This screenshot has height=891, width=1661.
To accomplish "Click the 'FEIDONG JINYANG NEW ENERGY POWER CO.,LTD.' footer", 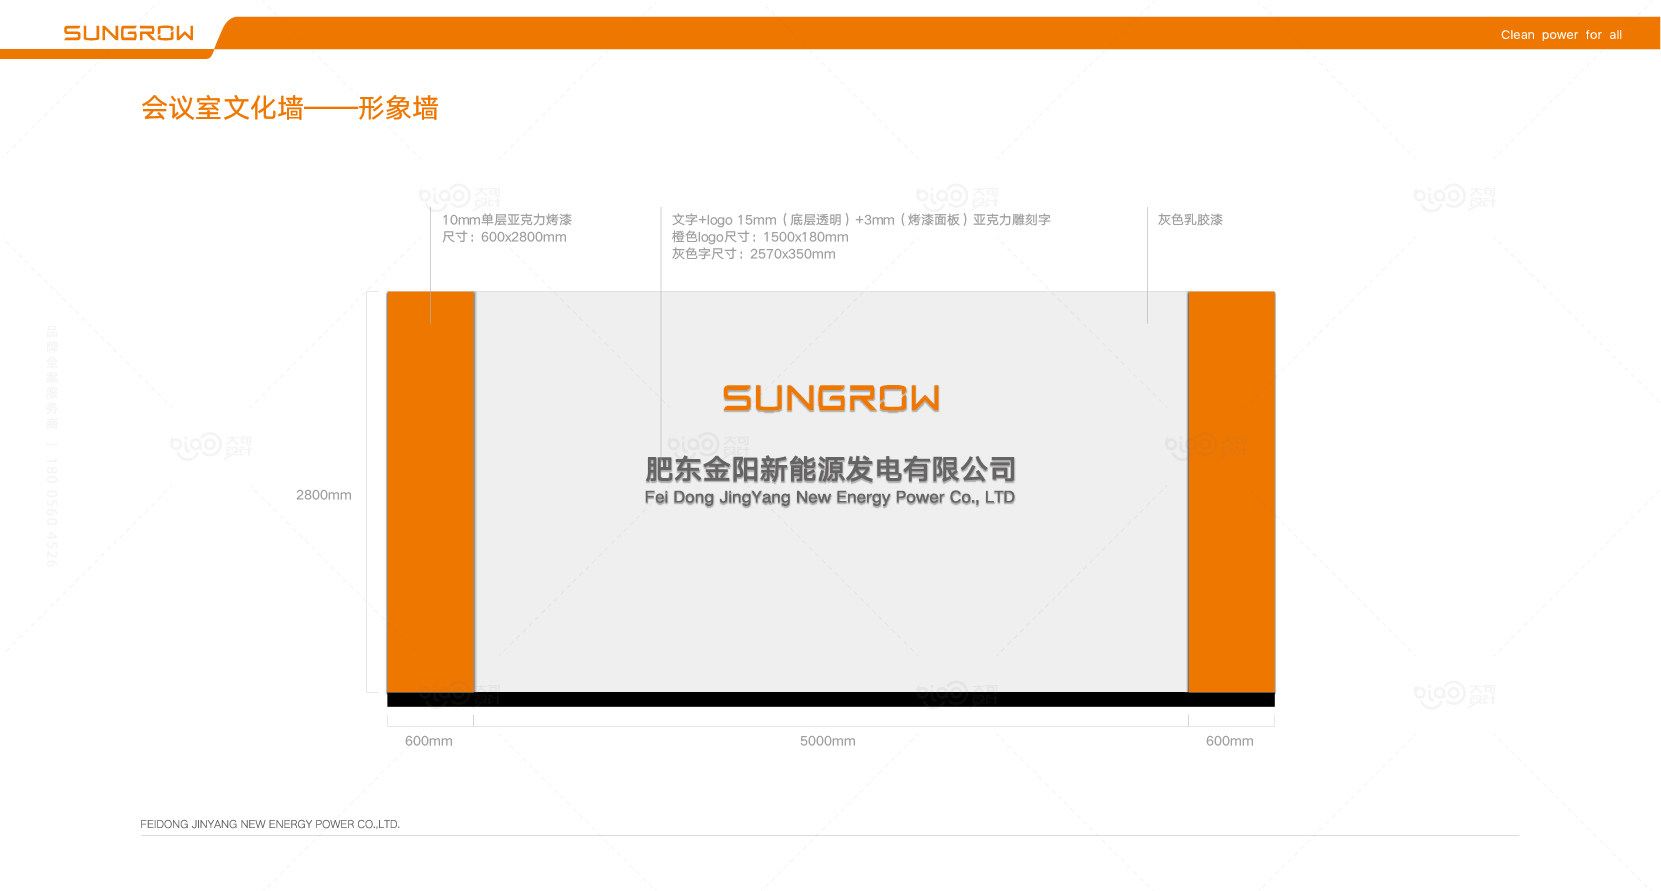I will pos(270,824).
